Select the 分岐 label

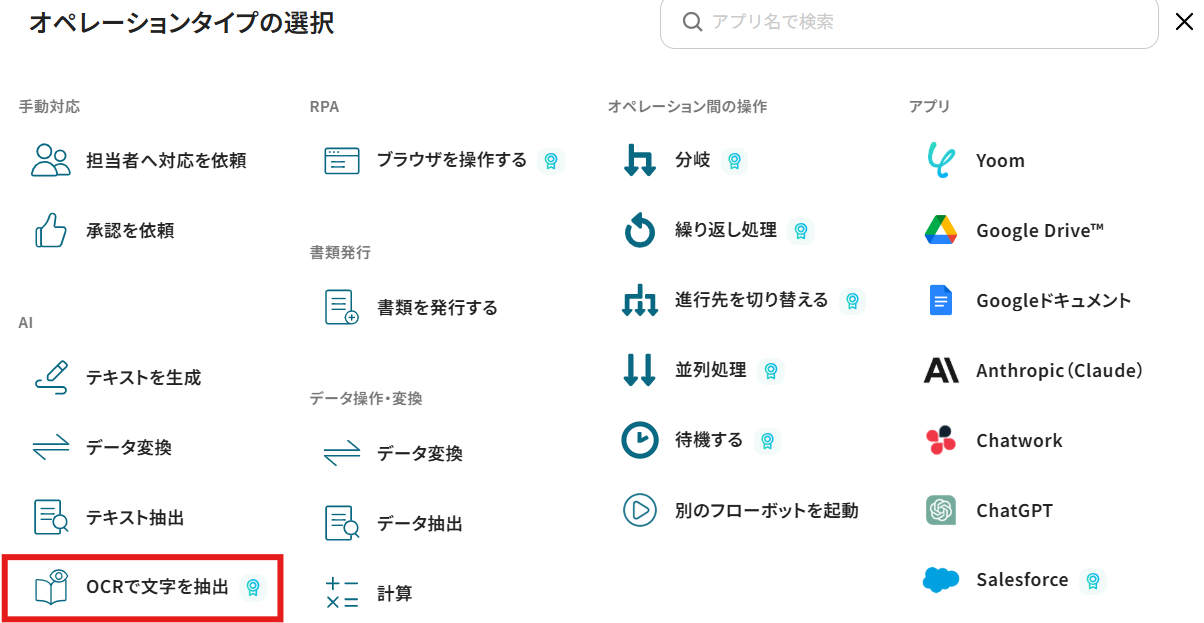click(x=693, y=160)
